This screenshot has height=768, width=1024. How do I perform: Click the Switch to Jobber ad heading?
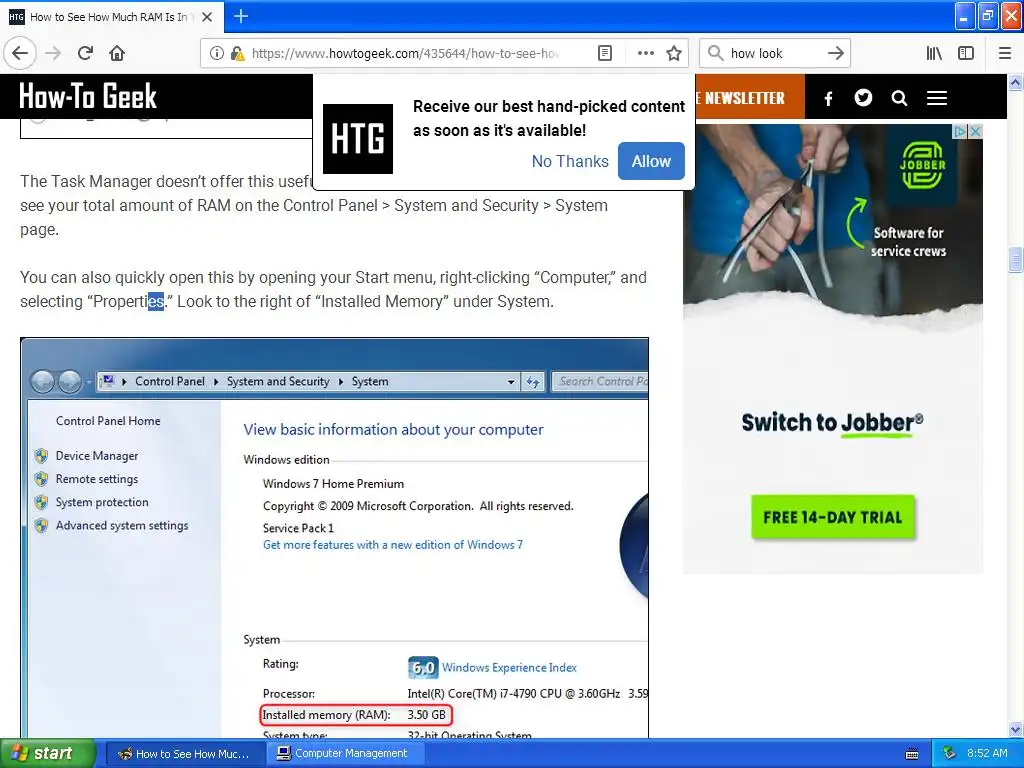(833, 423)
